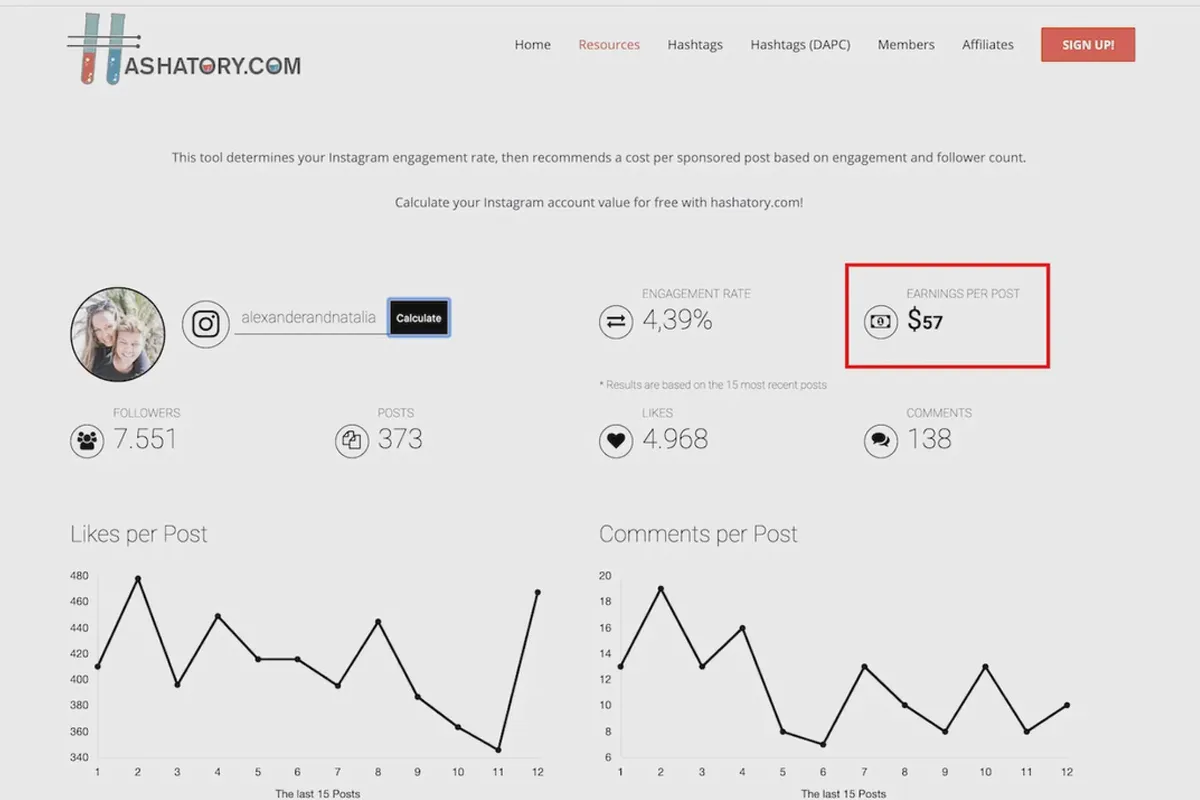The image size is (1200, 800).
Task: Click the SIGN UP! button
Action: (x=1088, y=45)
